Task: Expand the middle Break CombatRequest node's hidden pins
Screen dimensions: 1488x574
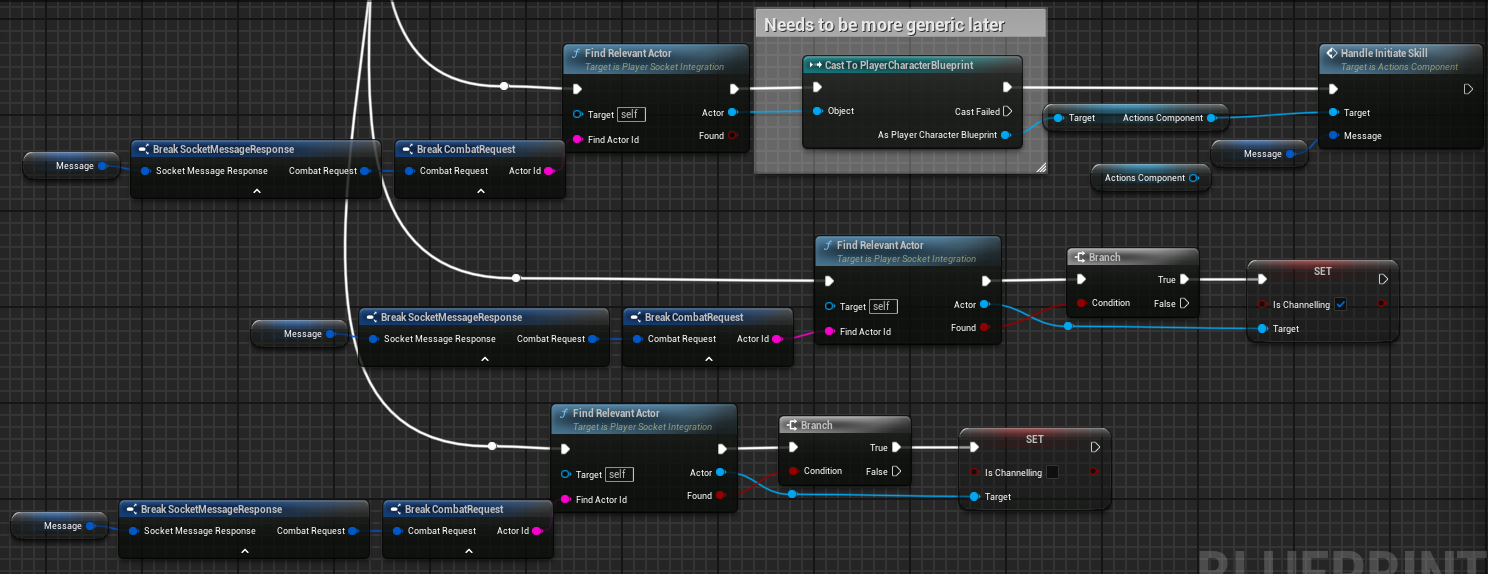Action: pyautogui.click(x=711, y=358)
